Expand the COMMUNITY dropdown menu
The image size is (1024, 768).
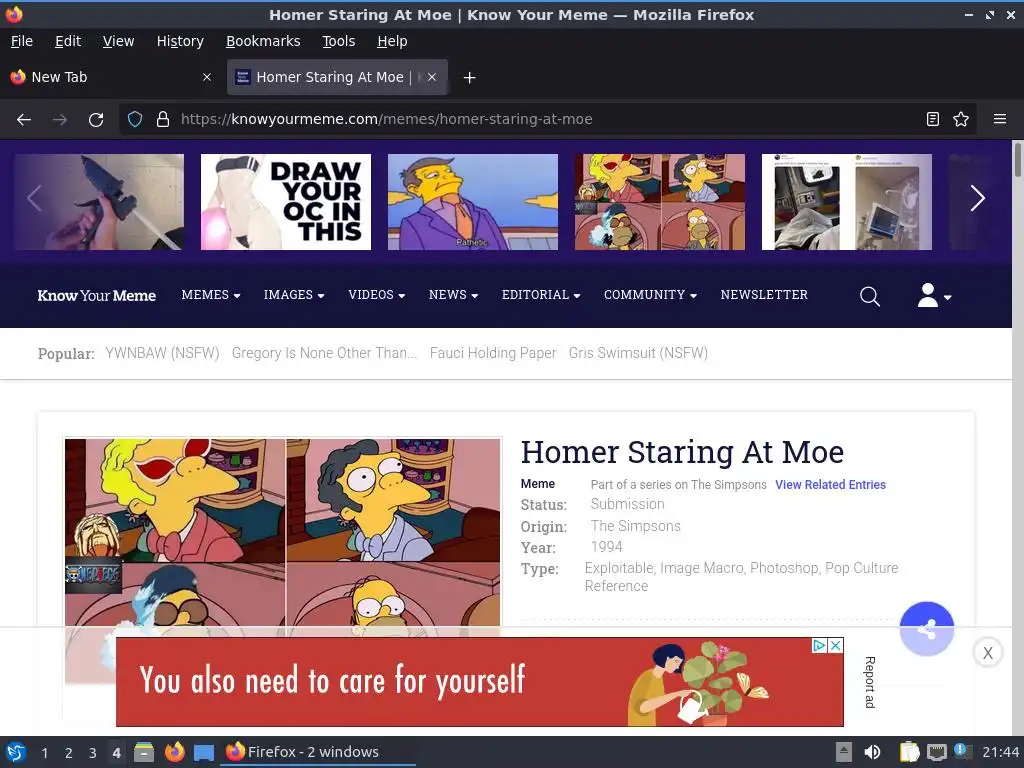650,295
